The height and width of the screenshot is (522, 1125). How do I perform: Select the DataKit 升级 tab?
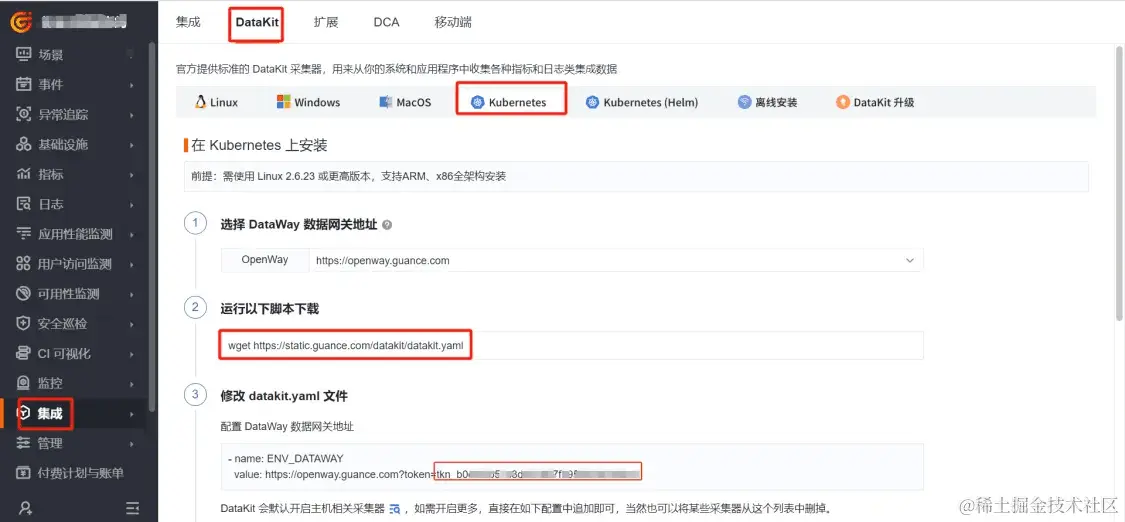point(875,102)
